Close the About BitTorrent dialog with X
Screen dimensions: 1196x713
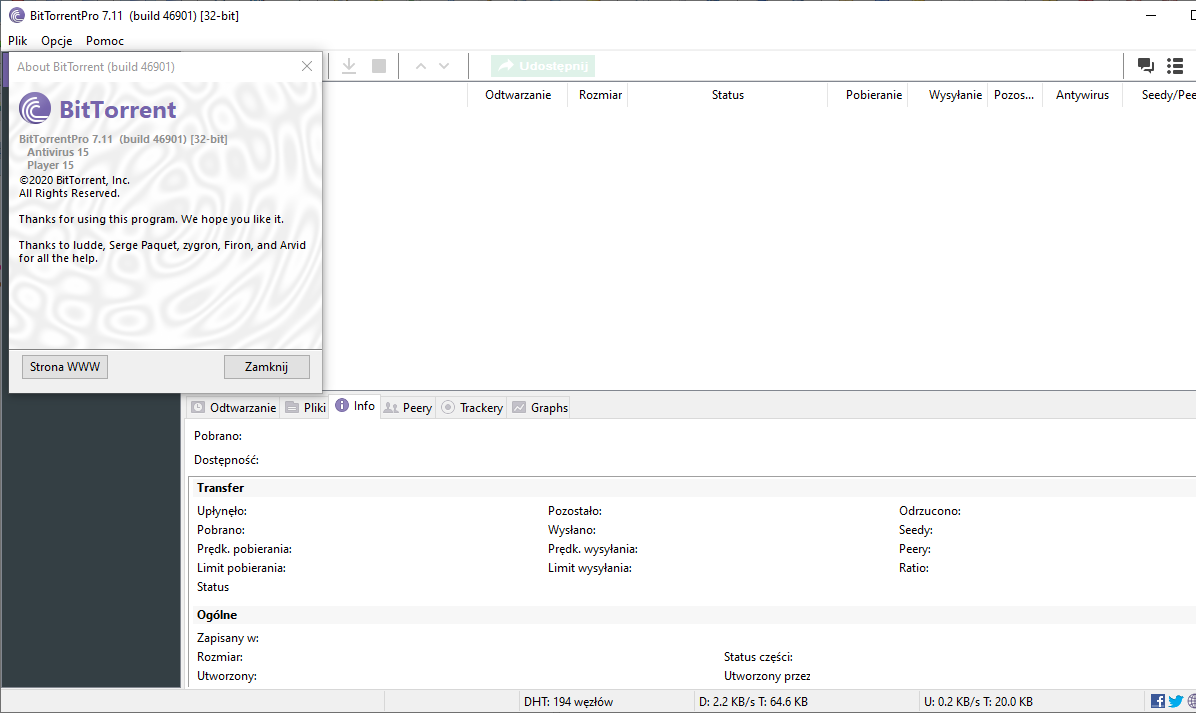[307, 66]
